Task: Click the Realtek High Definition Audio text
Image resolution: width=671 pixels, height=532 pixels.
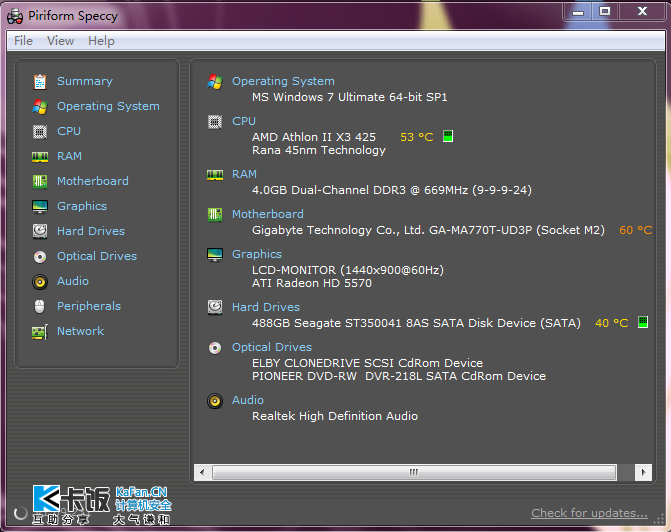Action: (x=335, y=416)
